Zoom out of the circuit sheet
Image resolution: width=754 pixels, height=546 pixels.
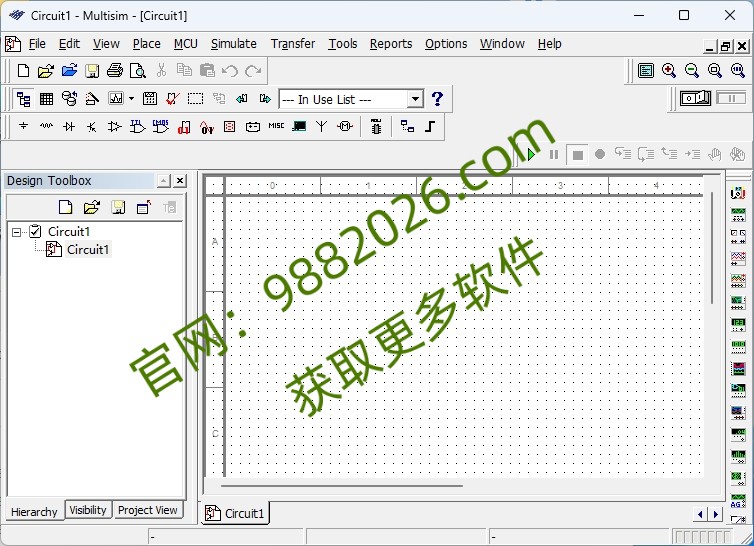pyautogui.click(x=691, y=71)
